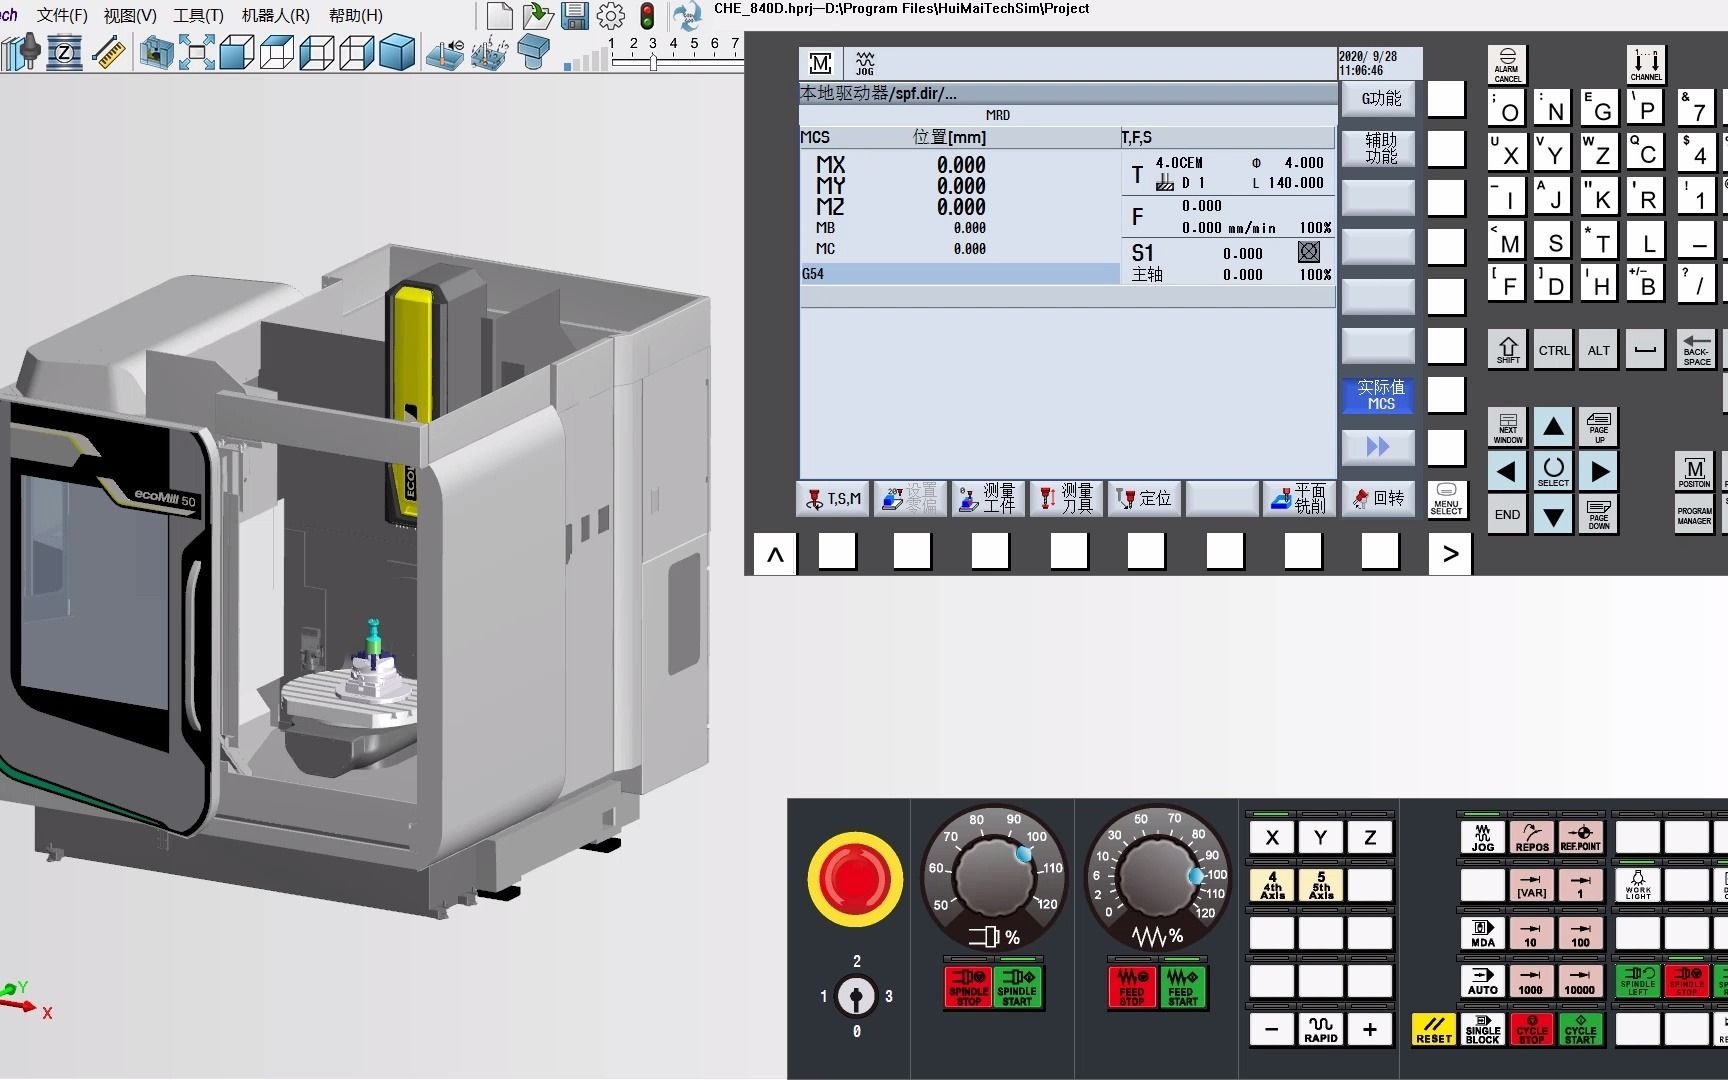Open the 帮助(H) menu

(356, 15)
